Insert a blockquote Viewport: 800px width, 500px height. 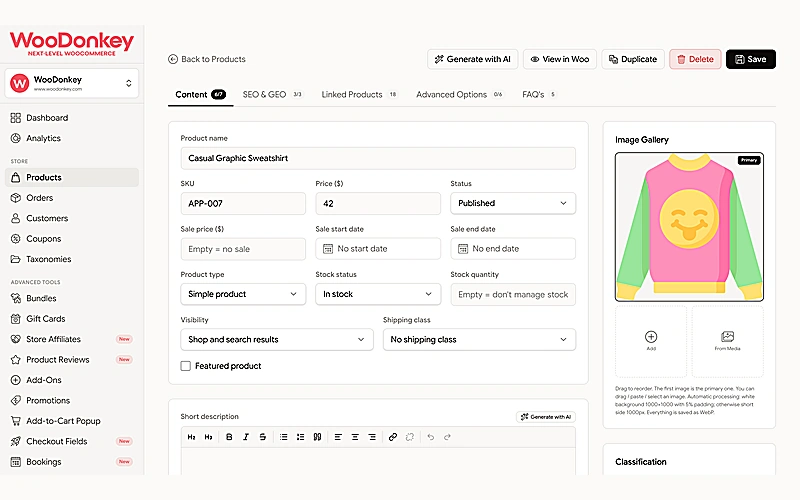(317, 437)
